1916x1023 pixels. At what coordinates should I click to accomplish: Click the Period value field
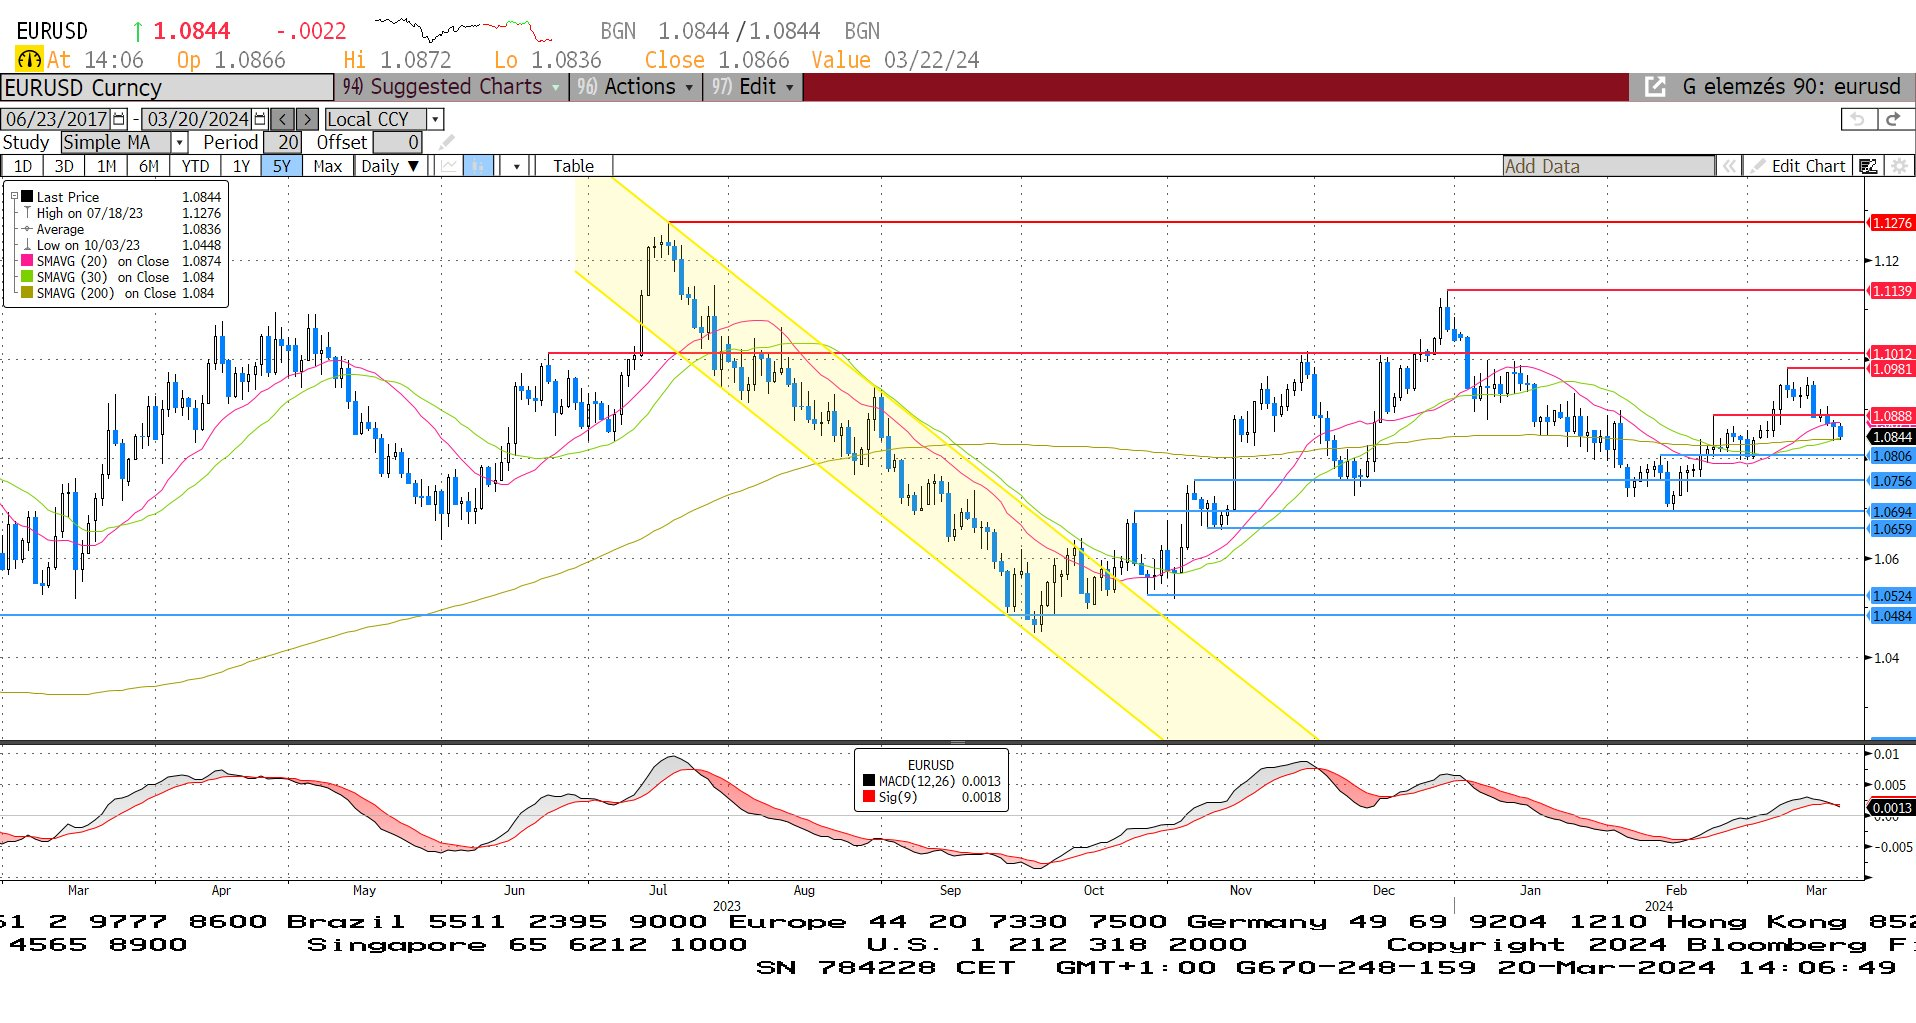[283, 142]
